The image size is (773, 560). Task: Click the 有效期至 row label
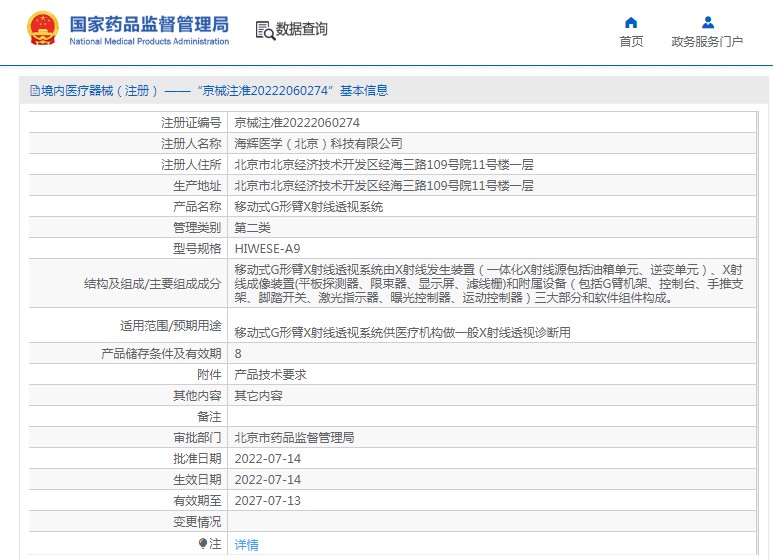[197, 500]
